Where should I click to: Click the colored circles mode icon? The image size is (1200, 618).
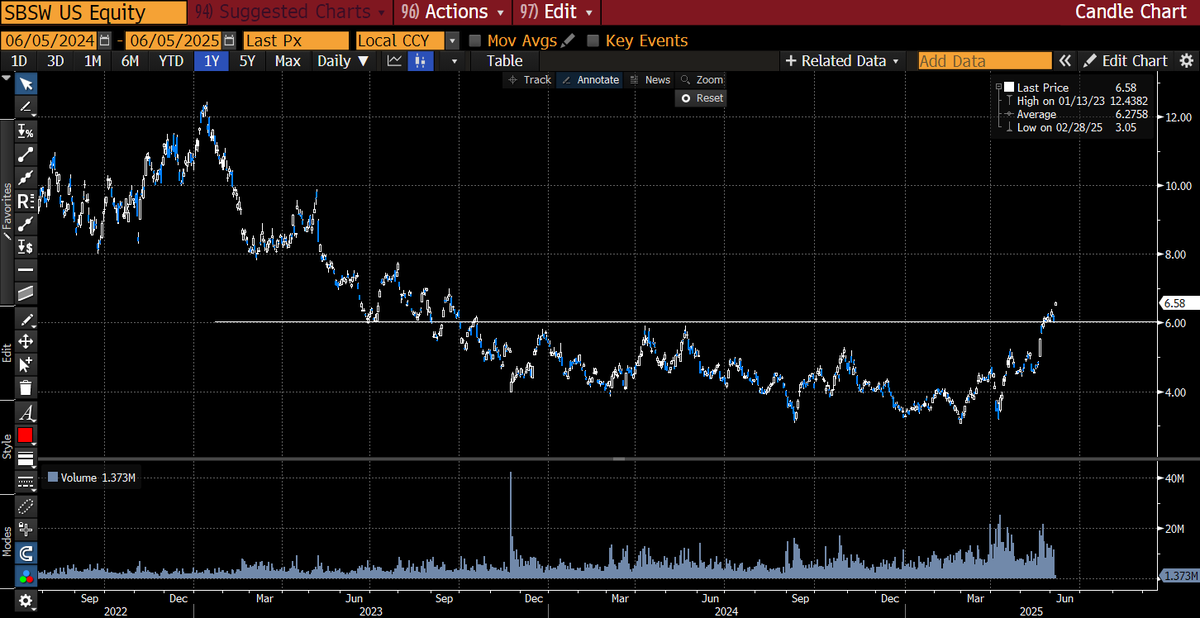[x=26, y=576]
